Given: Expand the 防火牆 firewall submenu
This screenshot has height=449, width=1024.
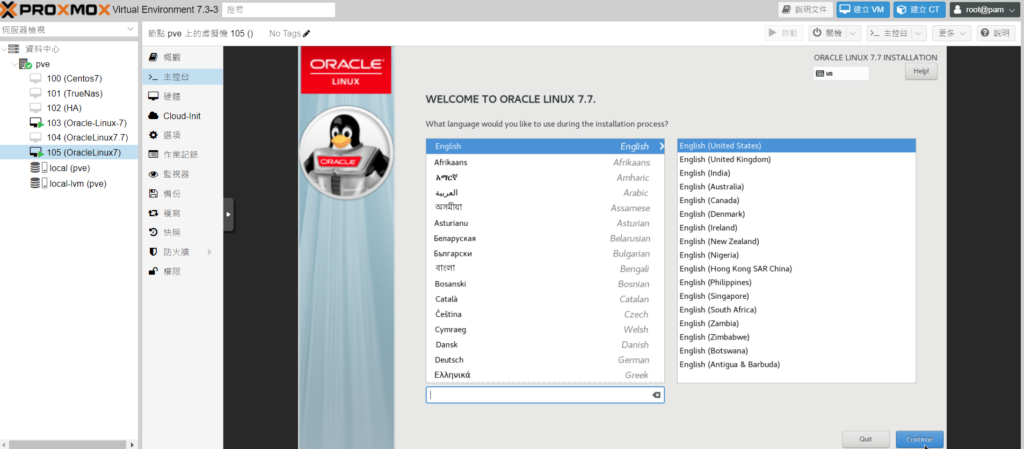Looking at the screenshot, I should pyautogui.click(x=208, y=252).
